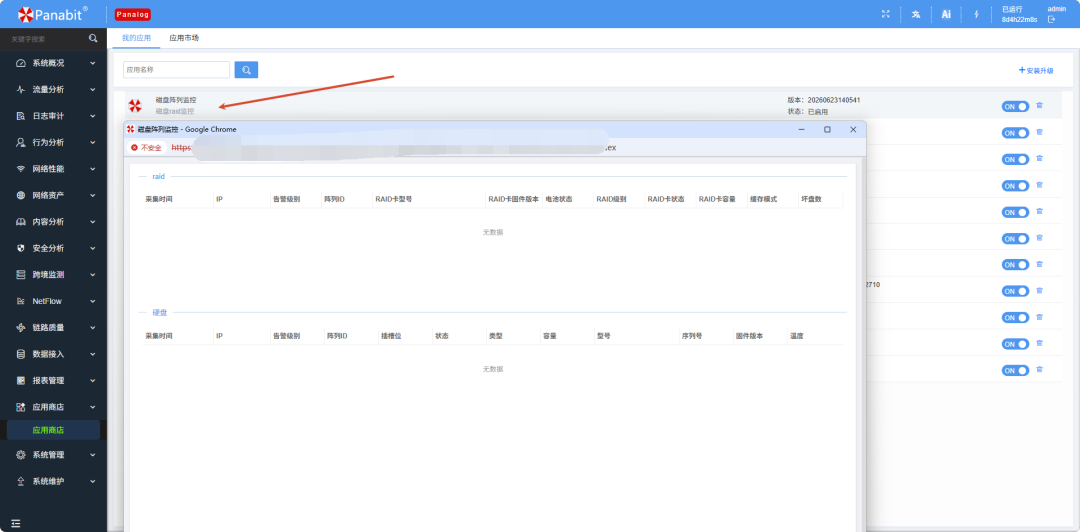Click 安装升级 link
This screenshot has height=532, width=1080.
click(1036, 70)
